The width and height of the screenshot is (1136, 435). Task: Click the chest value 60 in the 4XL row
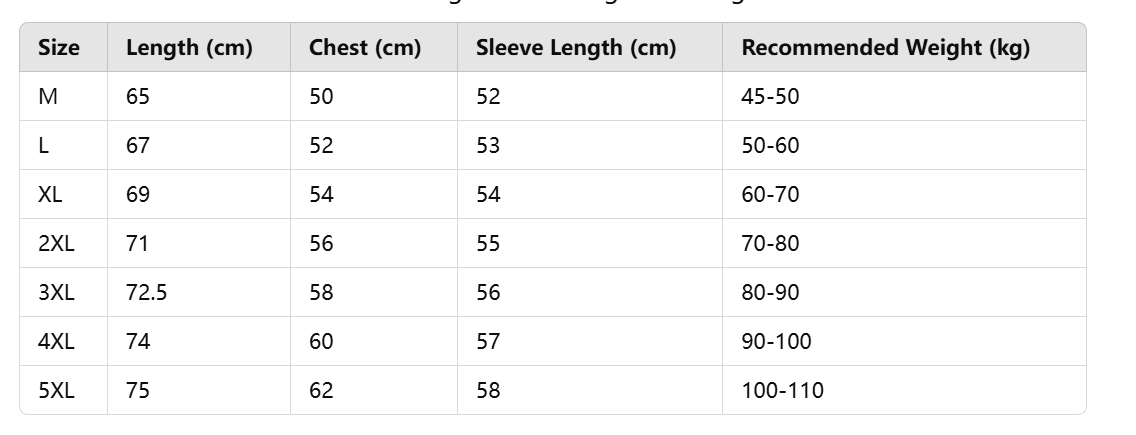click(x=321, y=342)
